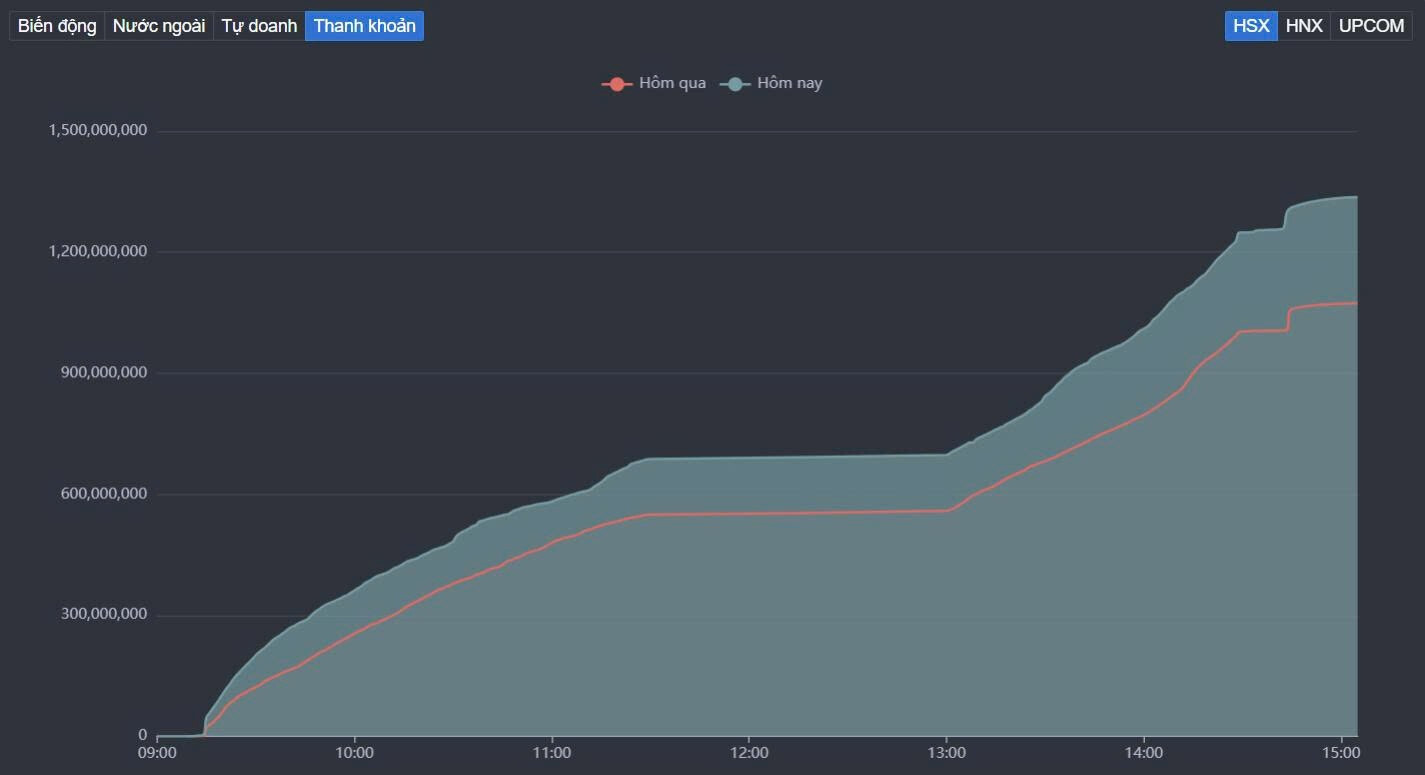Viewport: 1425px width, 775px height.
Task: Click the 10:00 time axis label
Action: click(x=354, y=753)
